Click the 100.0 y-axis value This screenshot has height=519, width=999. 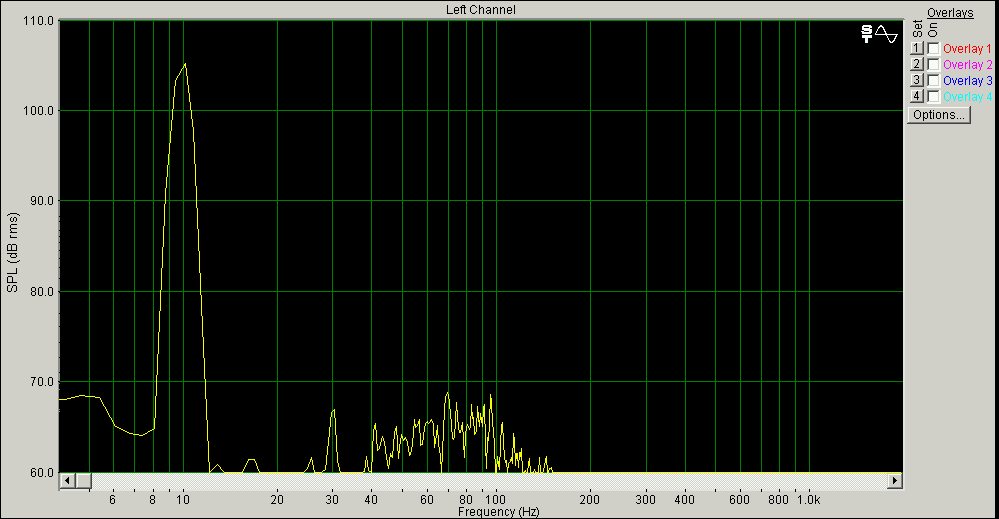pyautogui.click(x=40, y=111)
